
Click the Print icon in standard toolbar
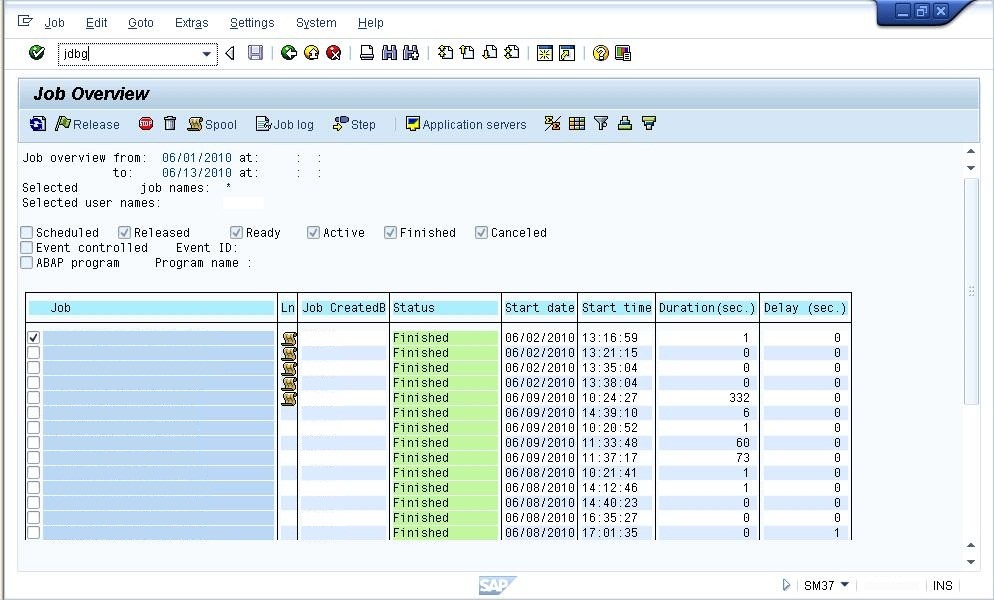point(366,53)
